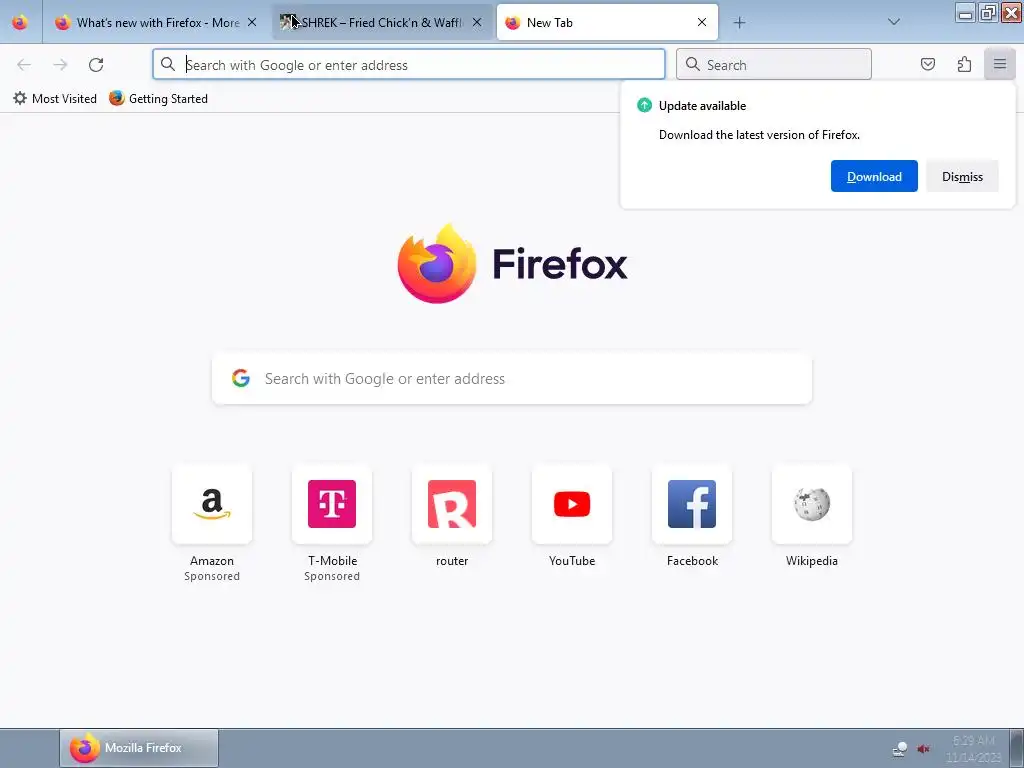Switch to What's new with Firefox tab
Screen dimensions: 1024x768
(155, 22)
